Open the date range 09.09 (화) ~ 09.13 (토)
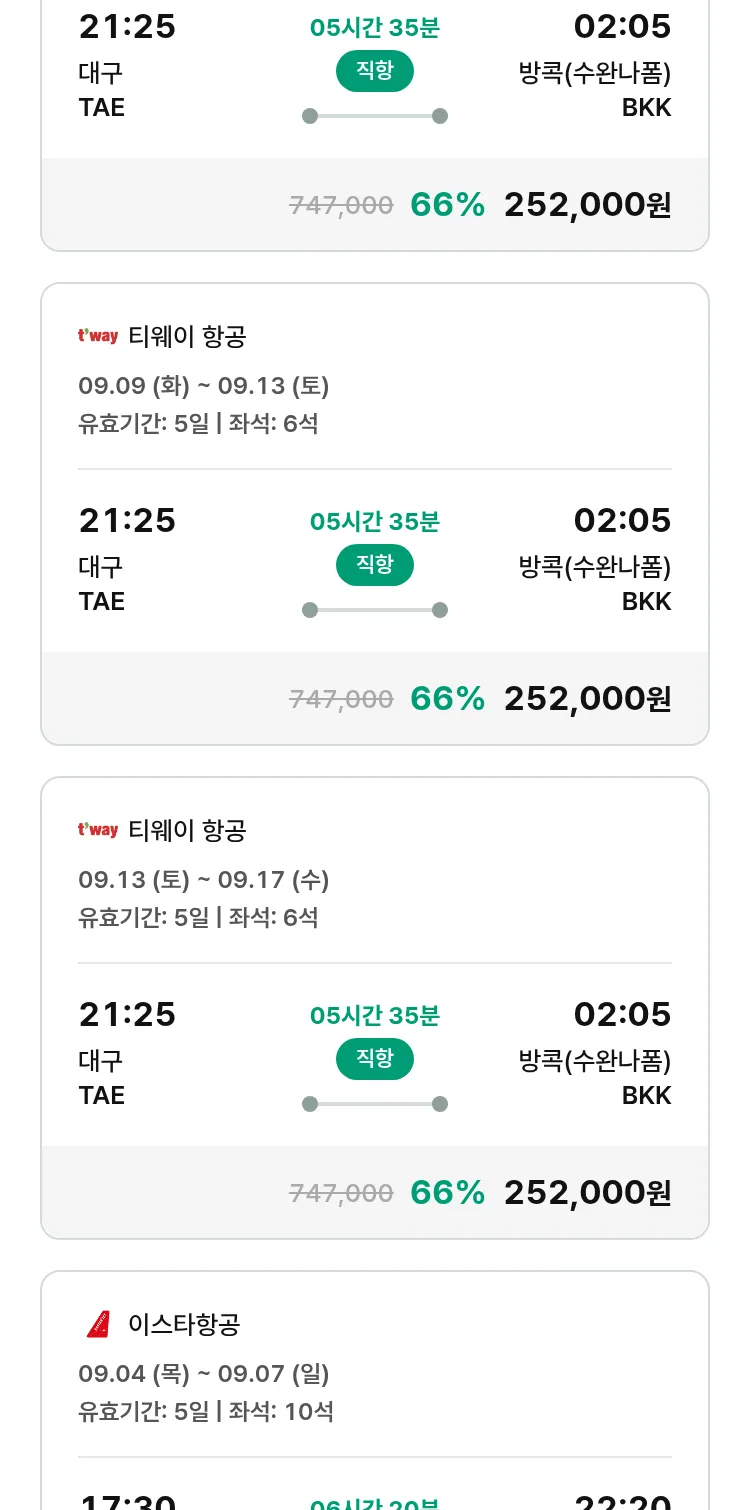The image size is (750, 1510). 204,386
